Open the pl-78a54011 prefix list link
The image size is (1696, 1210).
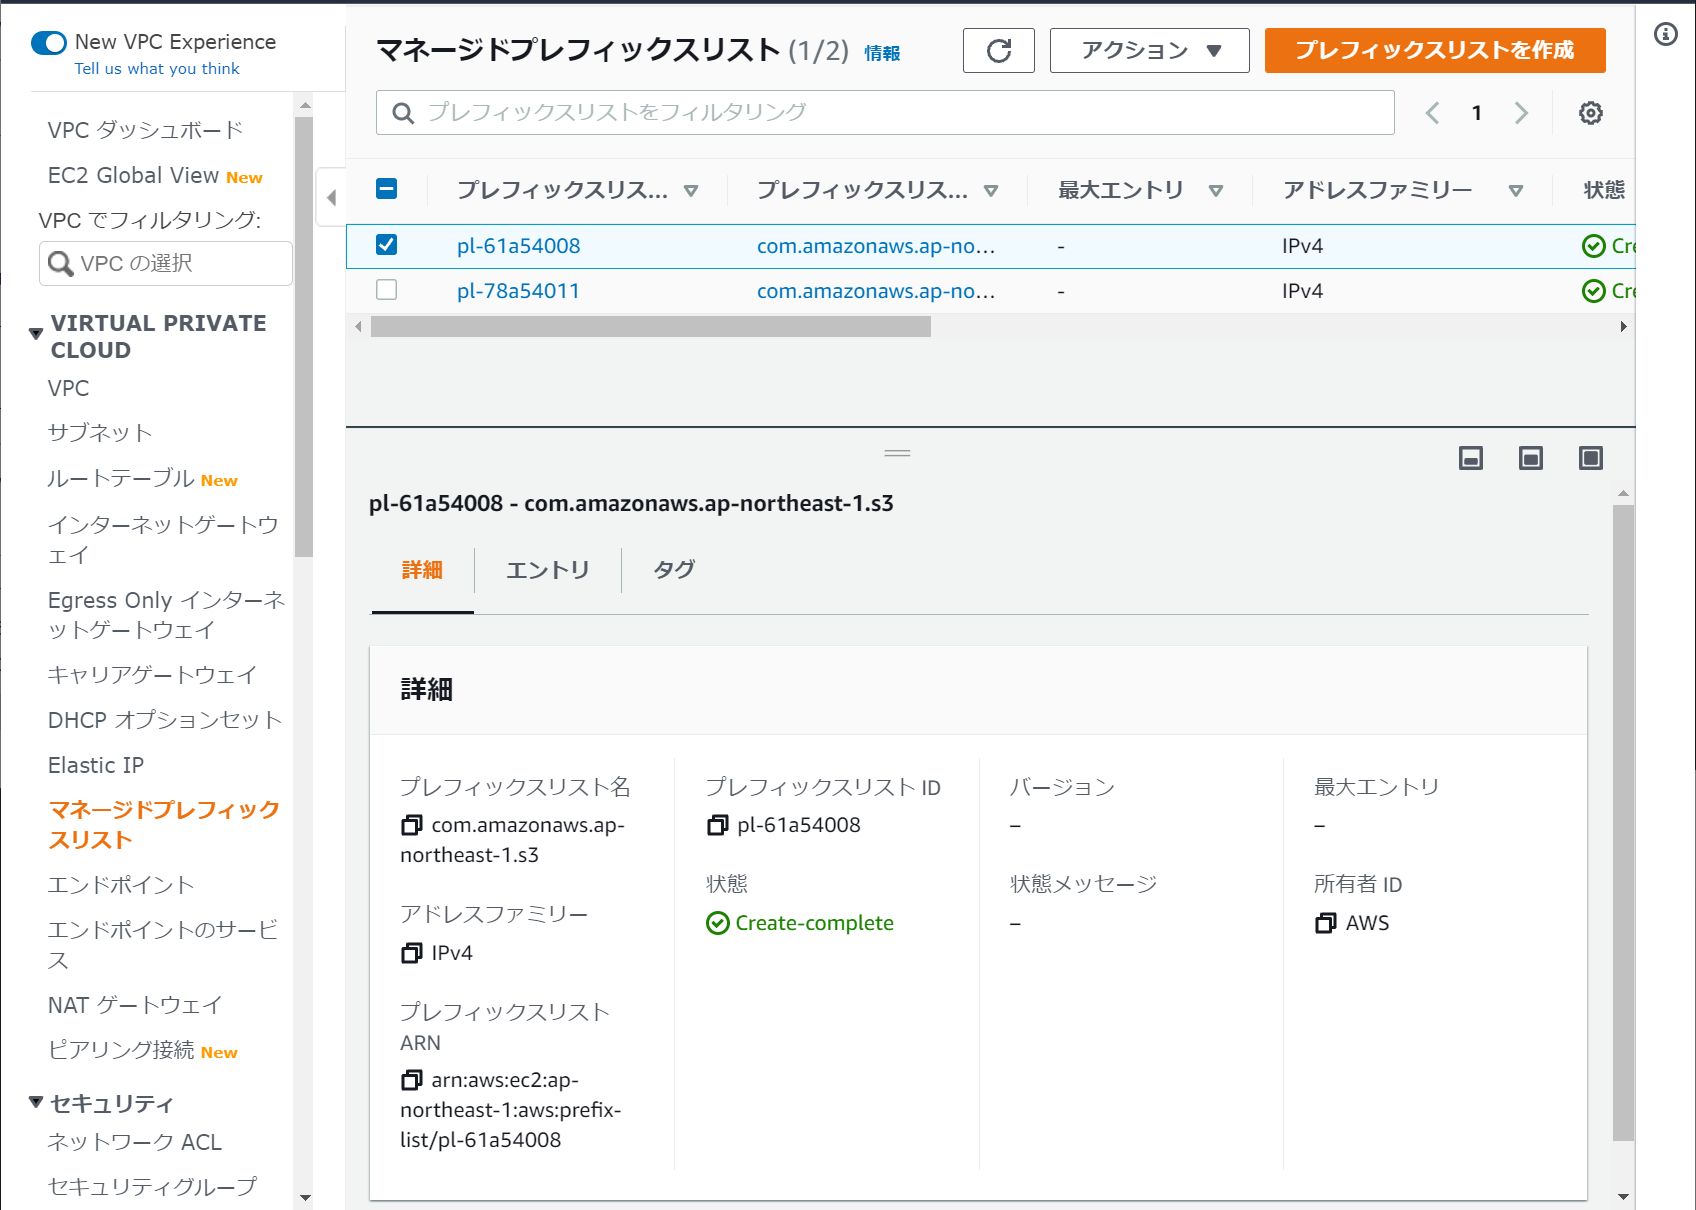tap(518, 291)
